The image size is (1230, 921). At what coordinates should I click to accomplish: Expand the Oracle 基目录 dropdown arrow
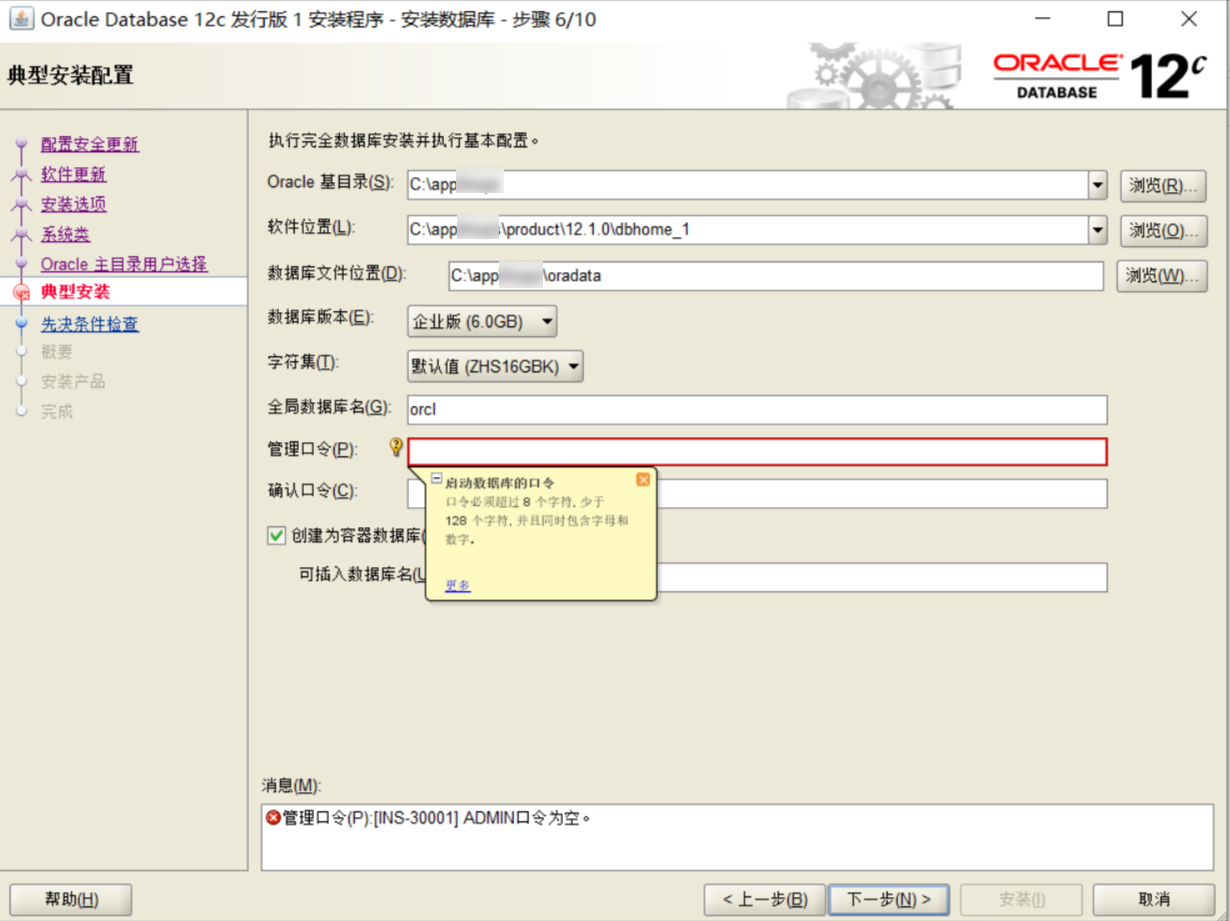pyautogui.click(x=1097, y=185)
